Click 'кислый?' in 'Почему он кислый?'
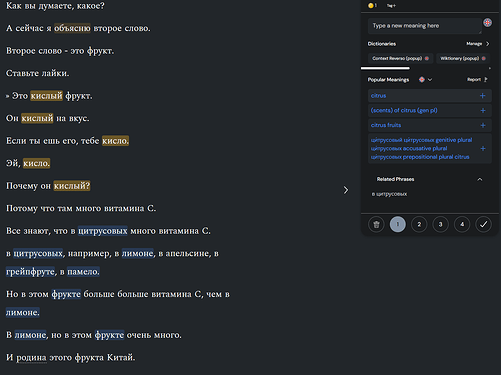This screenshot has height=375, width=501. pyautogui.click(x=72, y=186)
